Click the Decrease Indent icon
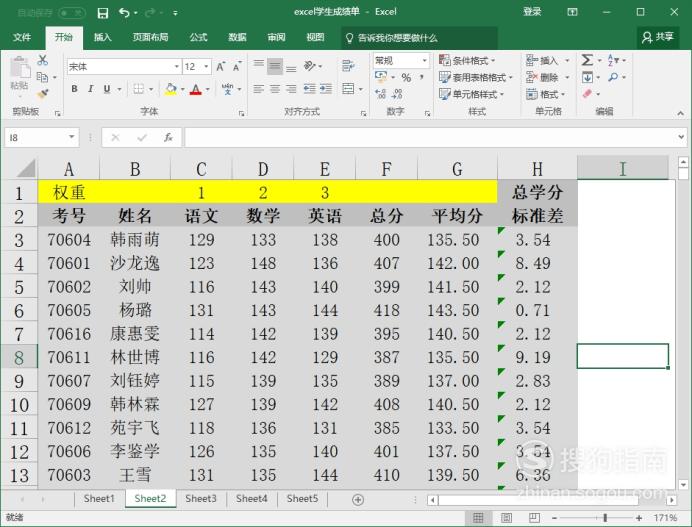This screenshot has width=692, height=527. coord(309,89)
